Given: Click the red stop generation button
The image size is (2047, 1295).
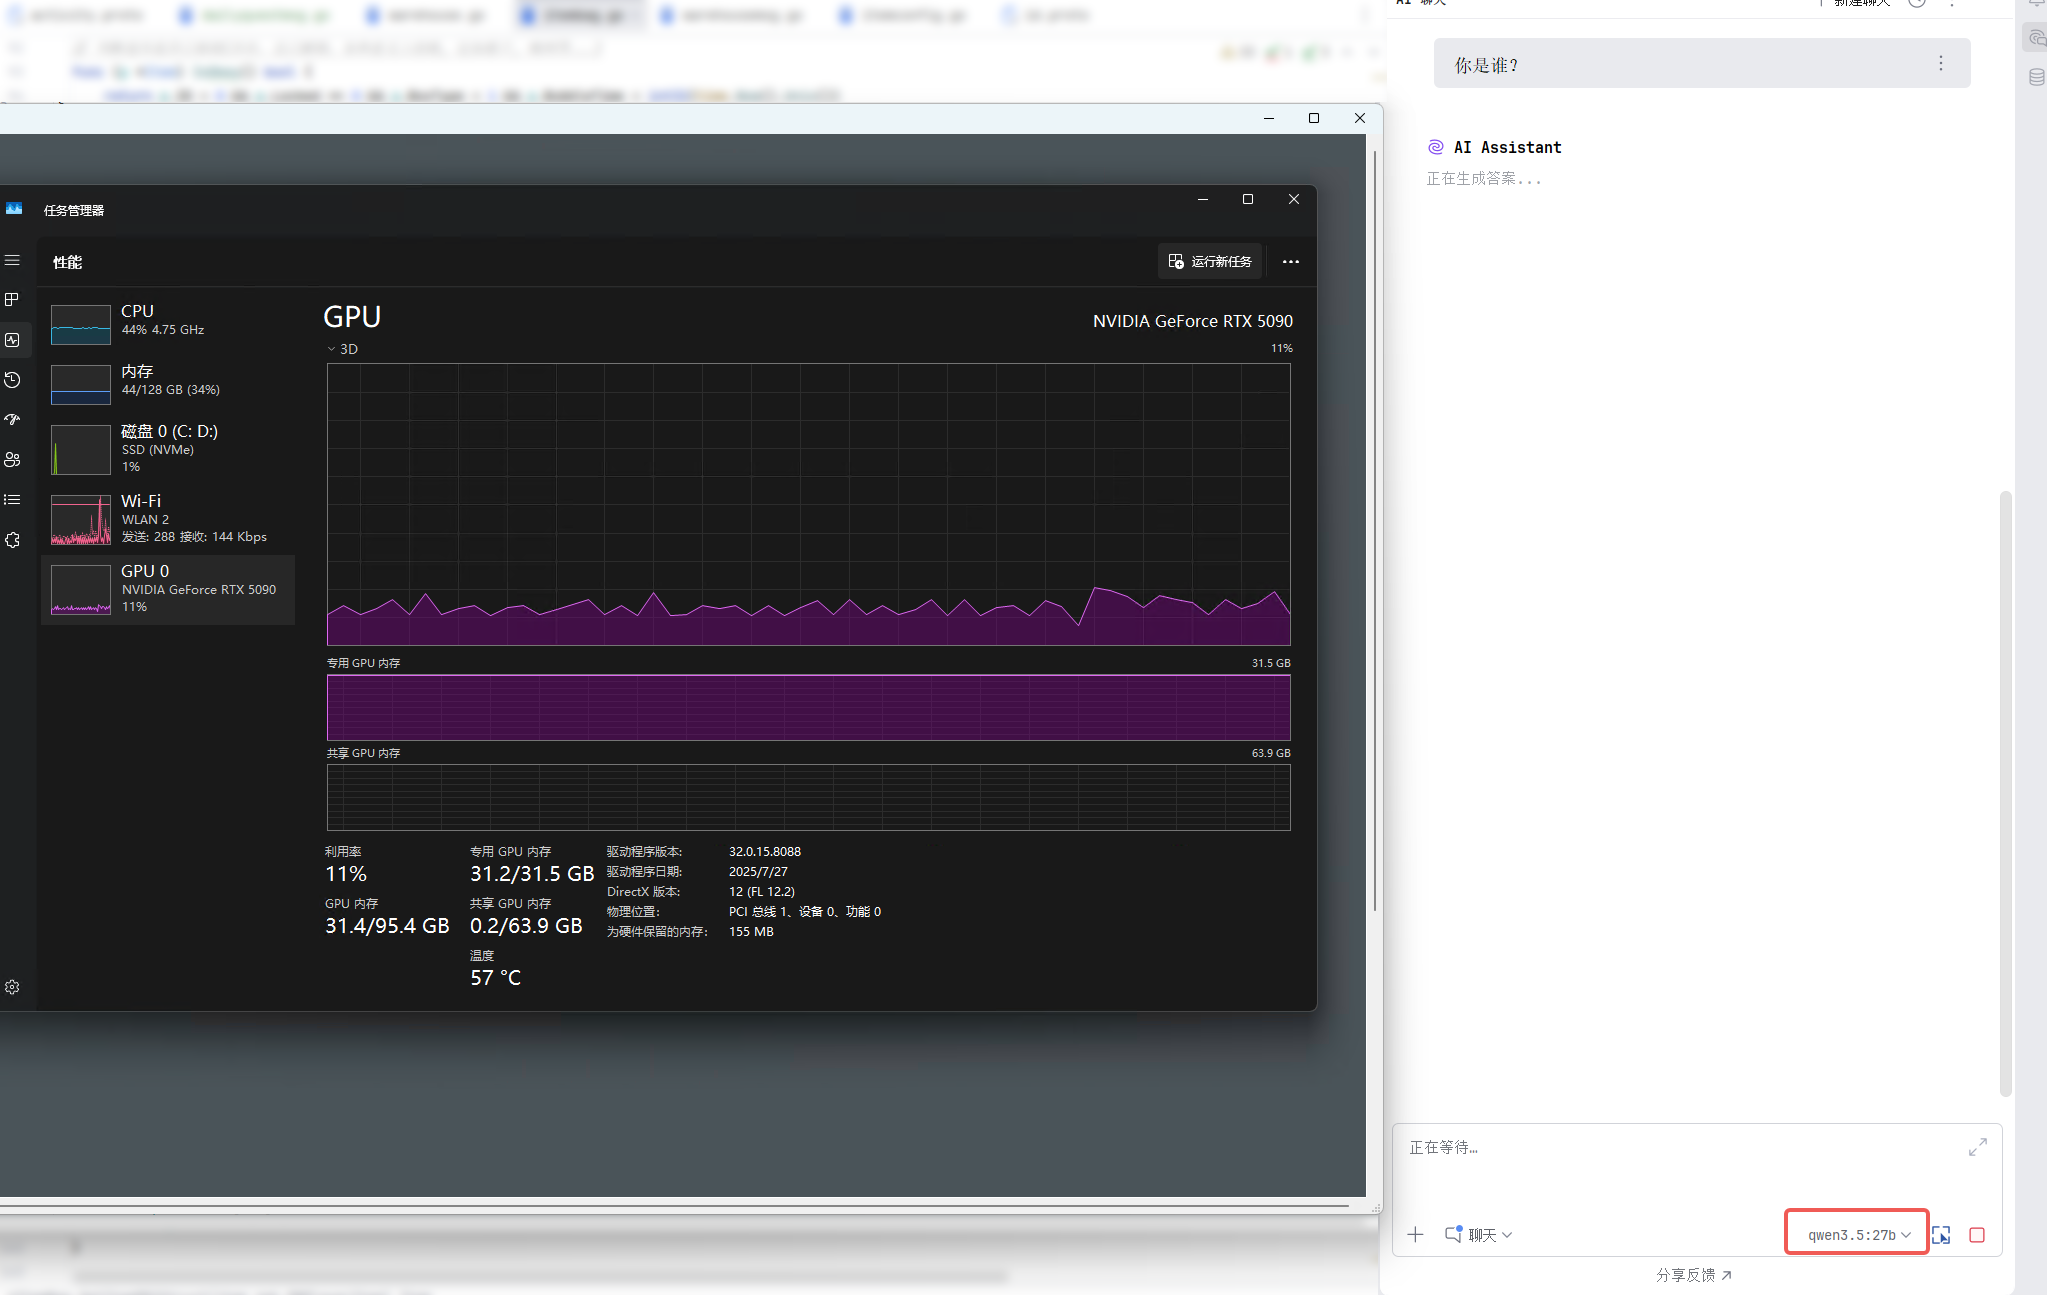Looking at the screenshot, I should (x=1977, y=1235).
